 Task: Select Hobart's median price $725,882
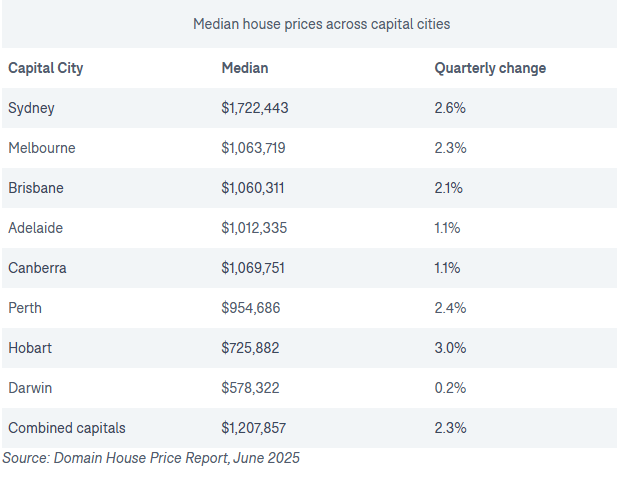click(250, 348)
